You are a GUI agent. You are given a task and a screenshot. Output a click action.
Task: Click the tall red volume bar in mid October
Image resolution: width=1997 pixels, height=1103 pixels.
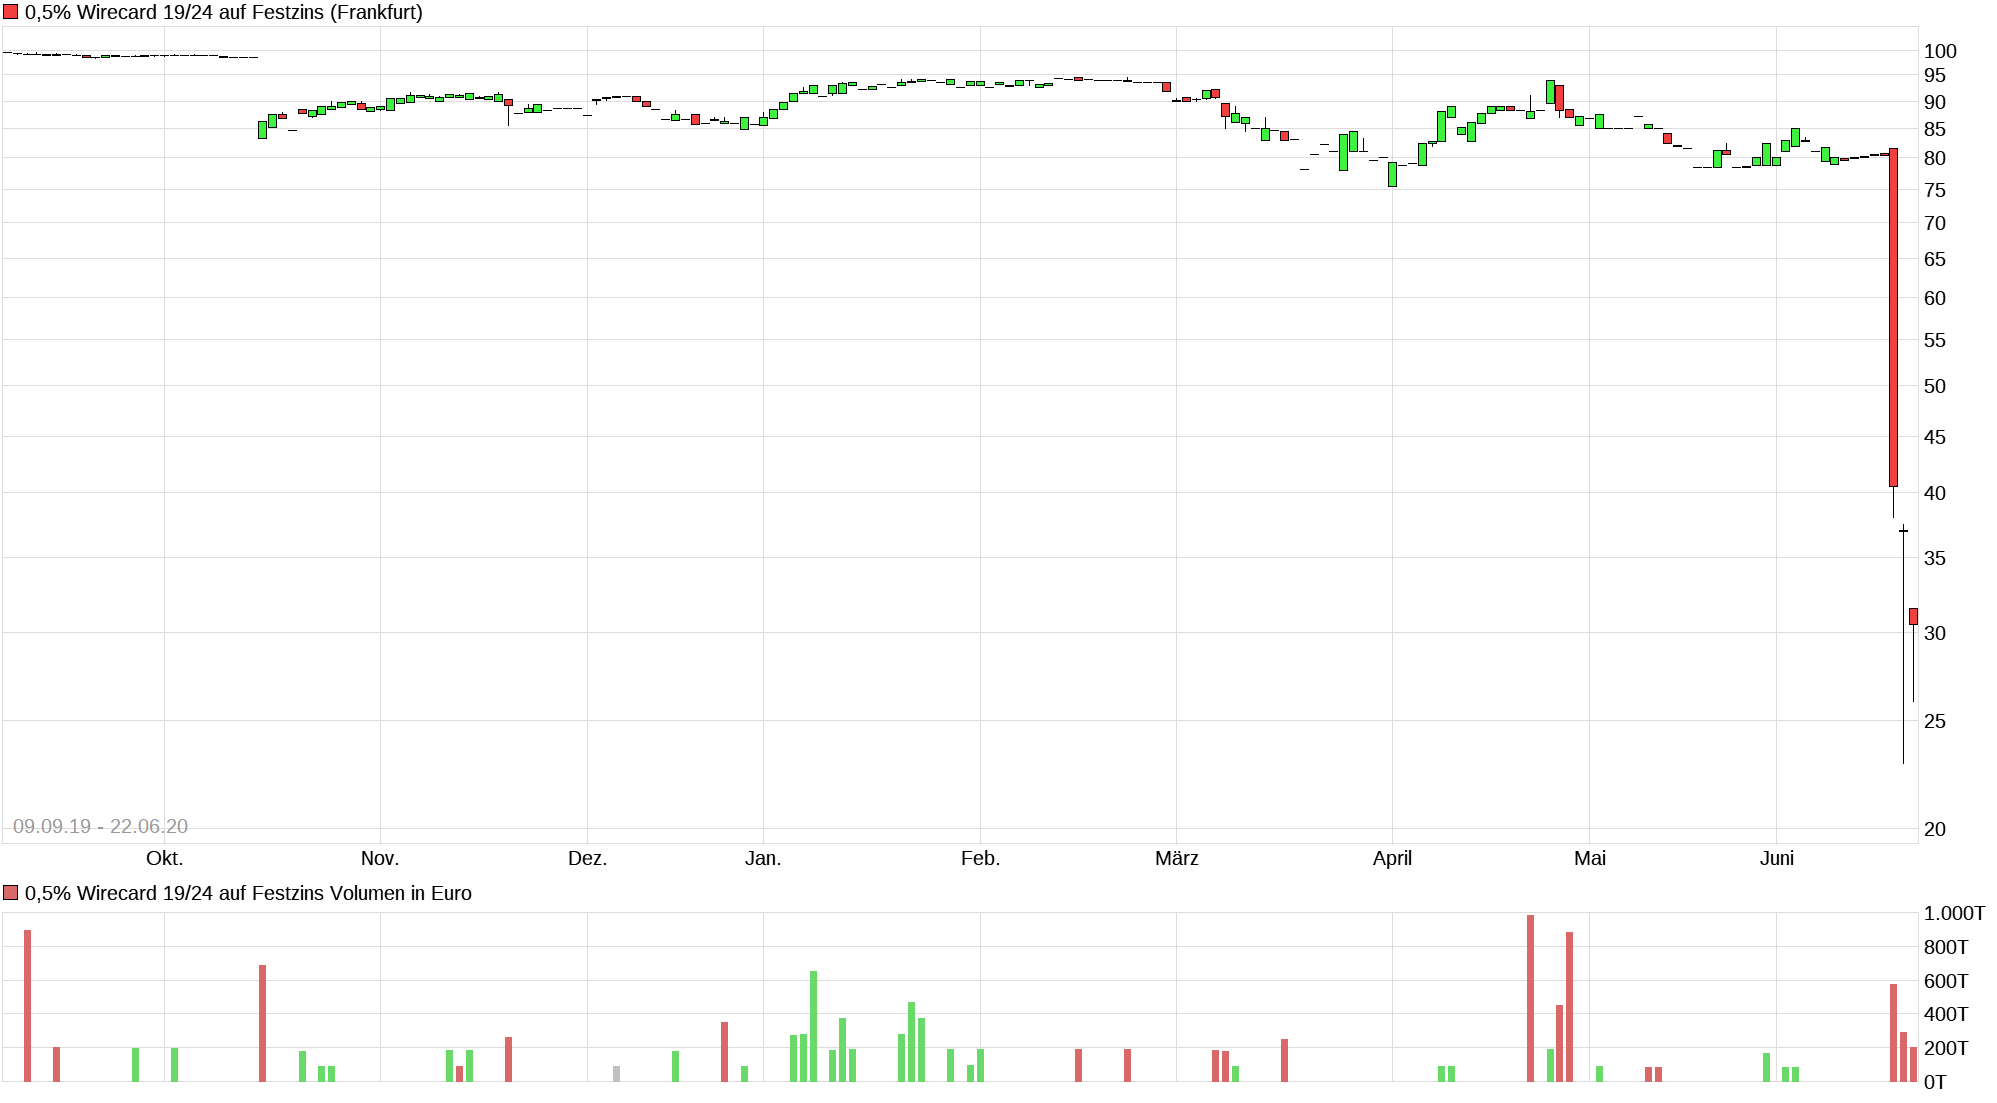(262, 1023)
